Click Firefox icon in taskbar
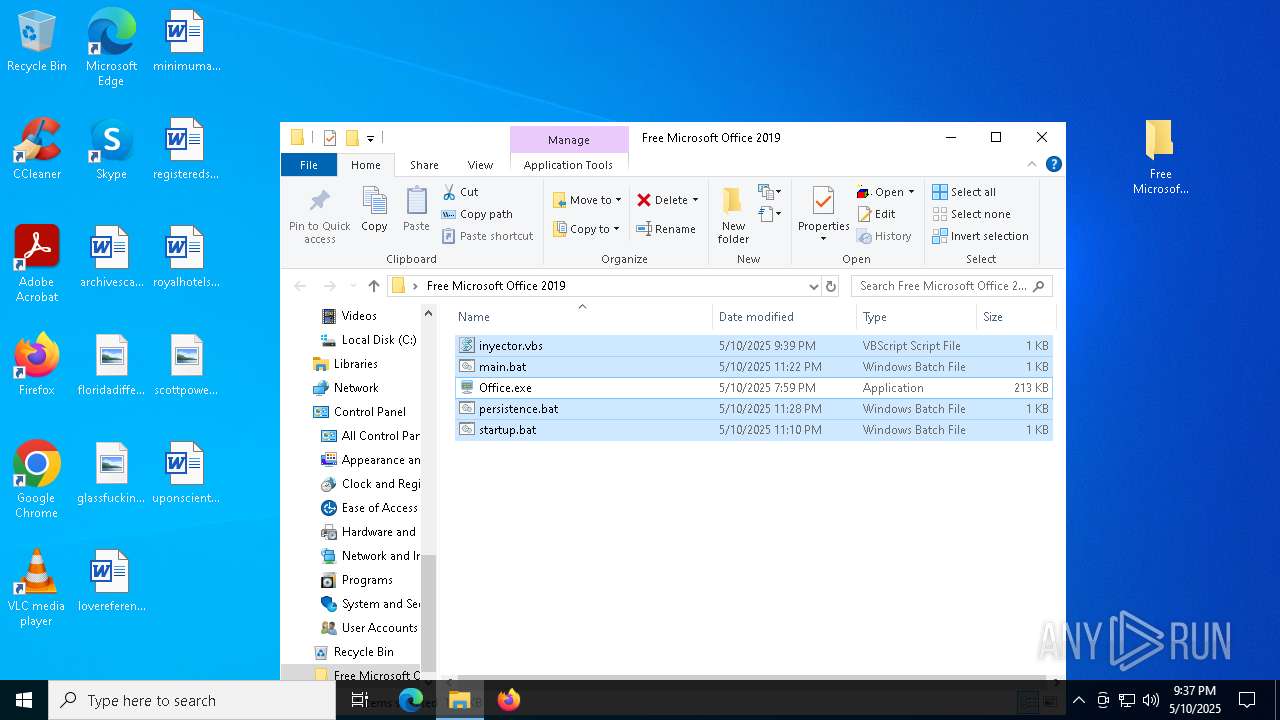 [508, 700]
